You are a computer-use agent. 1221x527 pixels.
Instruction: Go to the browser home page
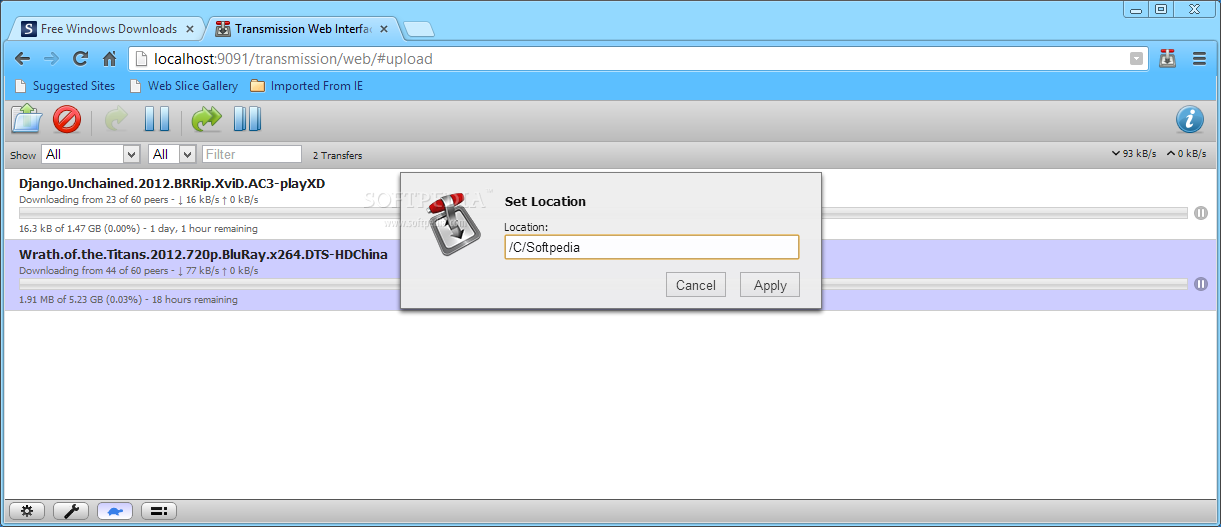tap(110, 59)
